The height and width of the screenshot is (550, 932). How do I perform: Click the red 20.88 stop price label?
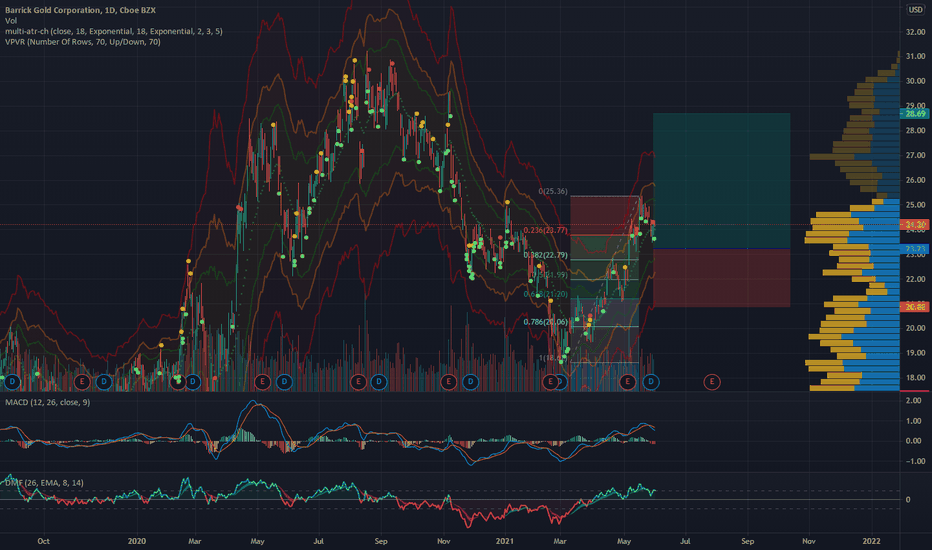915,307
